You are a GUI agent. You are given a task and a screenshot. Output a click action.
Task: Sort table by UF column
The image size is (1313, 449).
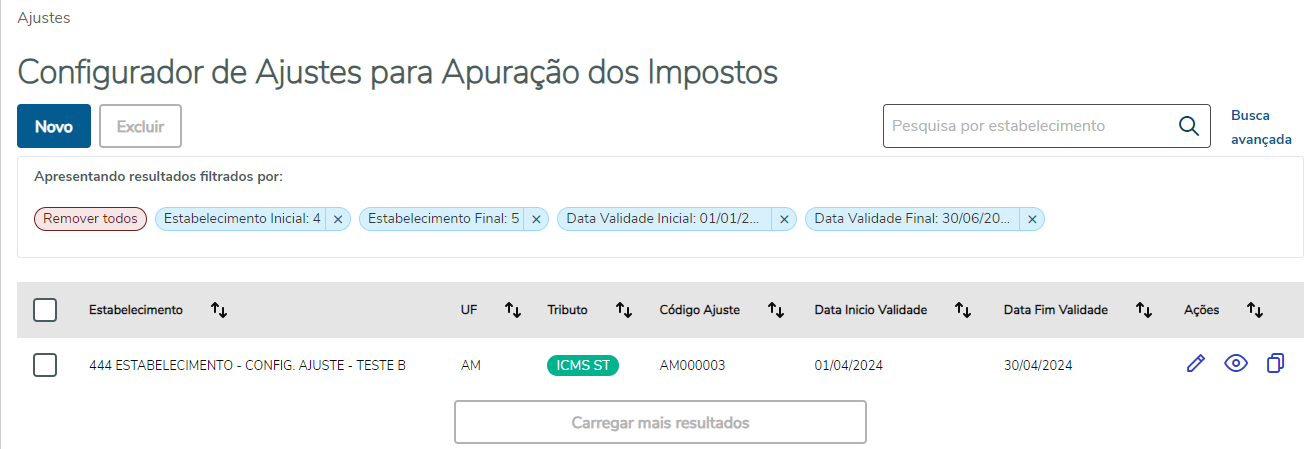point(513,310)
